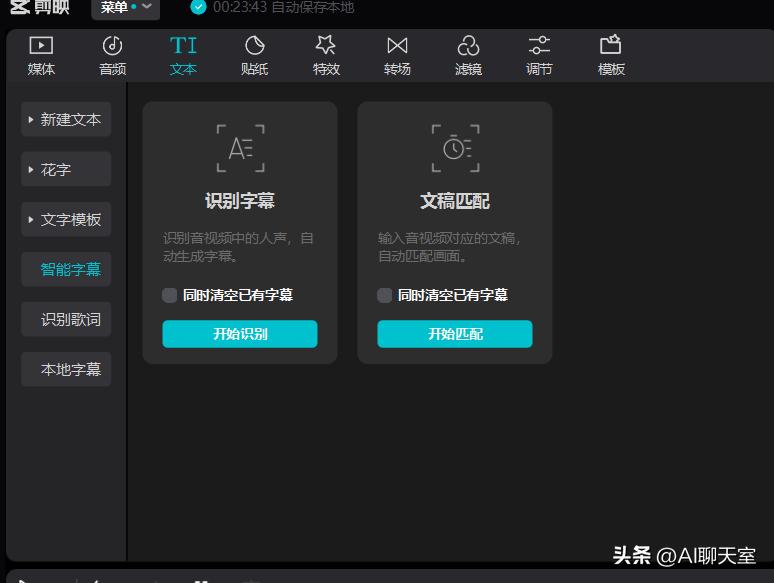
Task: Click the 文稿匹配 clock icon
Action: point(456,148)
